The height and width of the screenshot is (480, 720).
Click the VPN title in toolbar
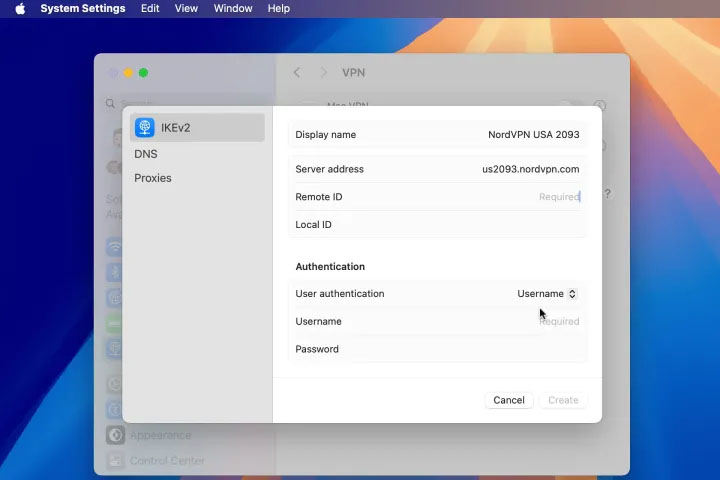pos(354,73)
